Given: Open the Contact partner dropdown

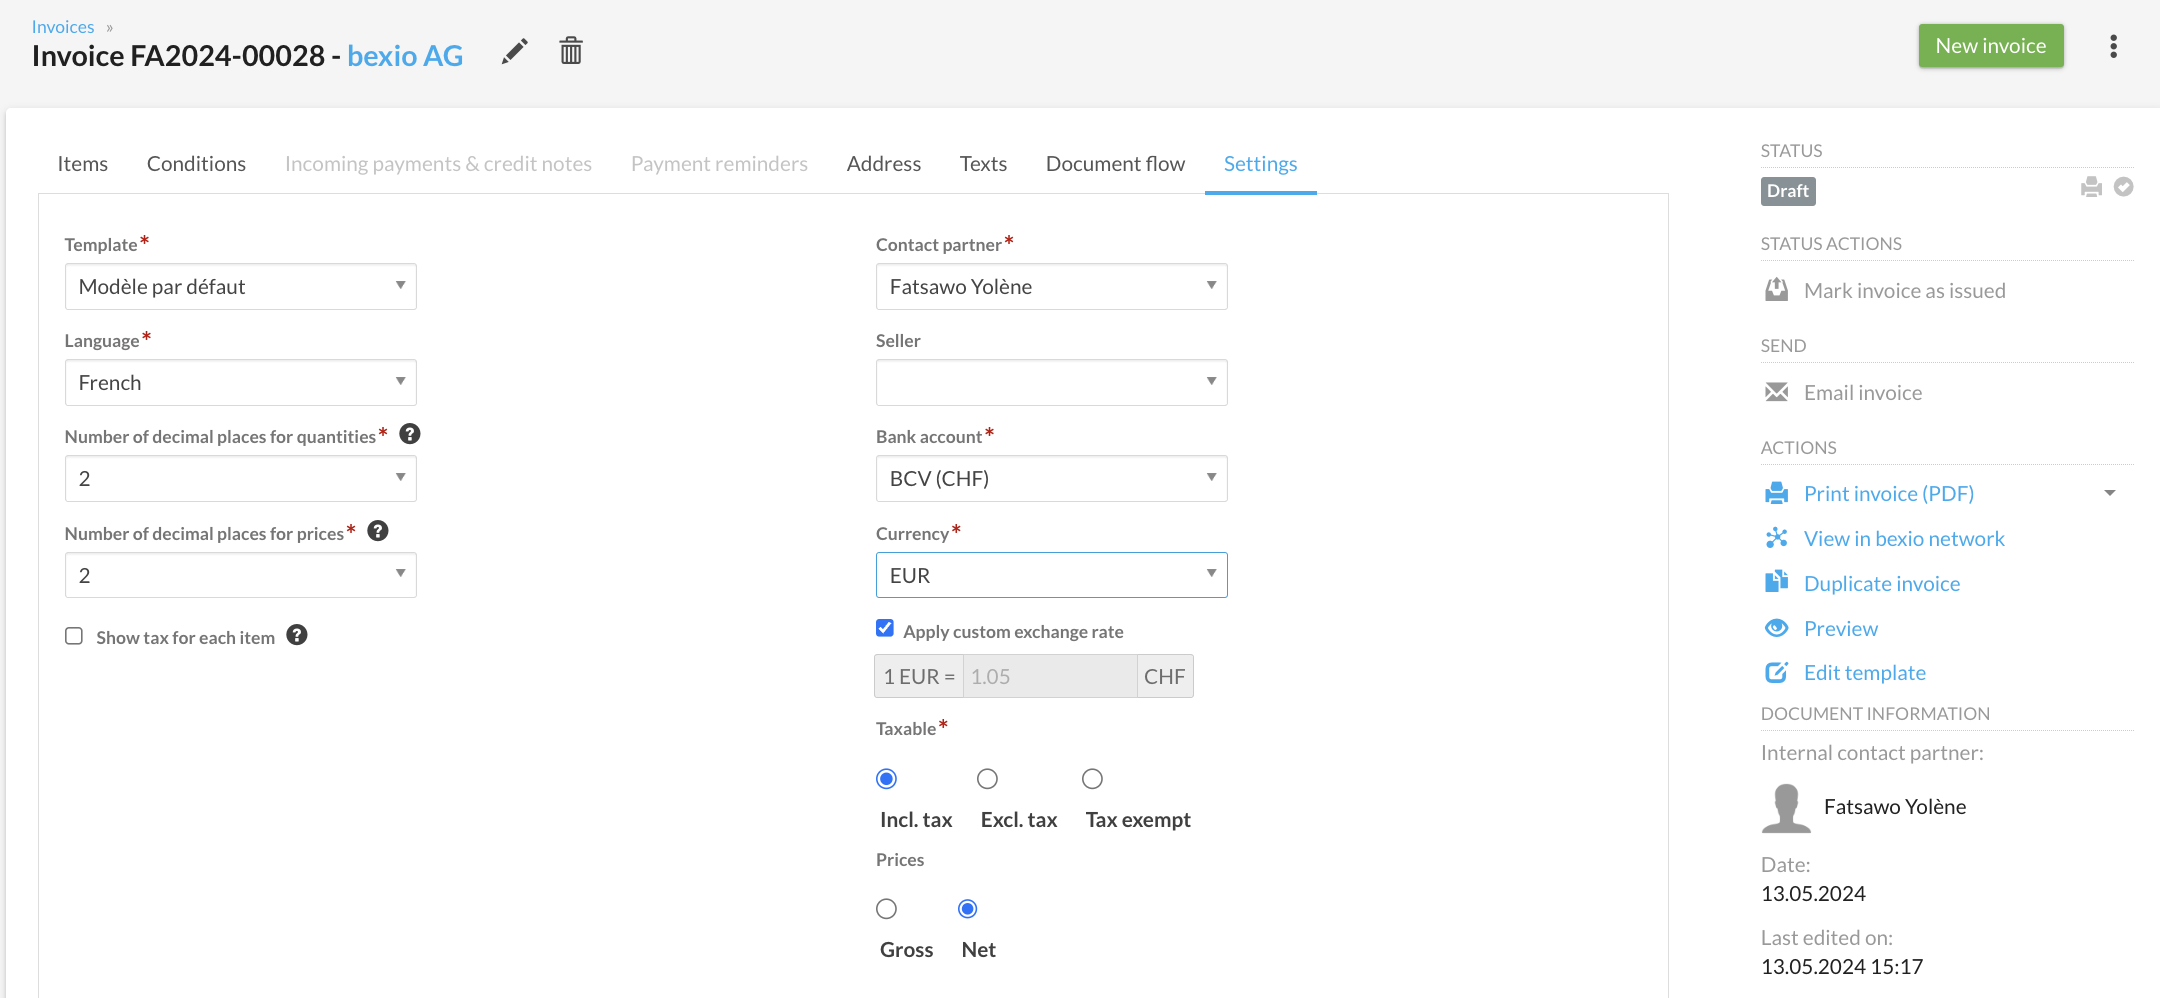Looking at the screenshot, I should pyautogui.click(x=1052, y=287).
